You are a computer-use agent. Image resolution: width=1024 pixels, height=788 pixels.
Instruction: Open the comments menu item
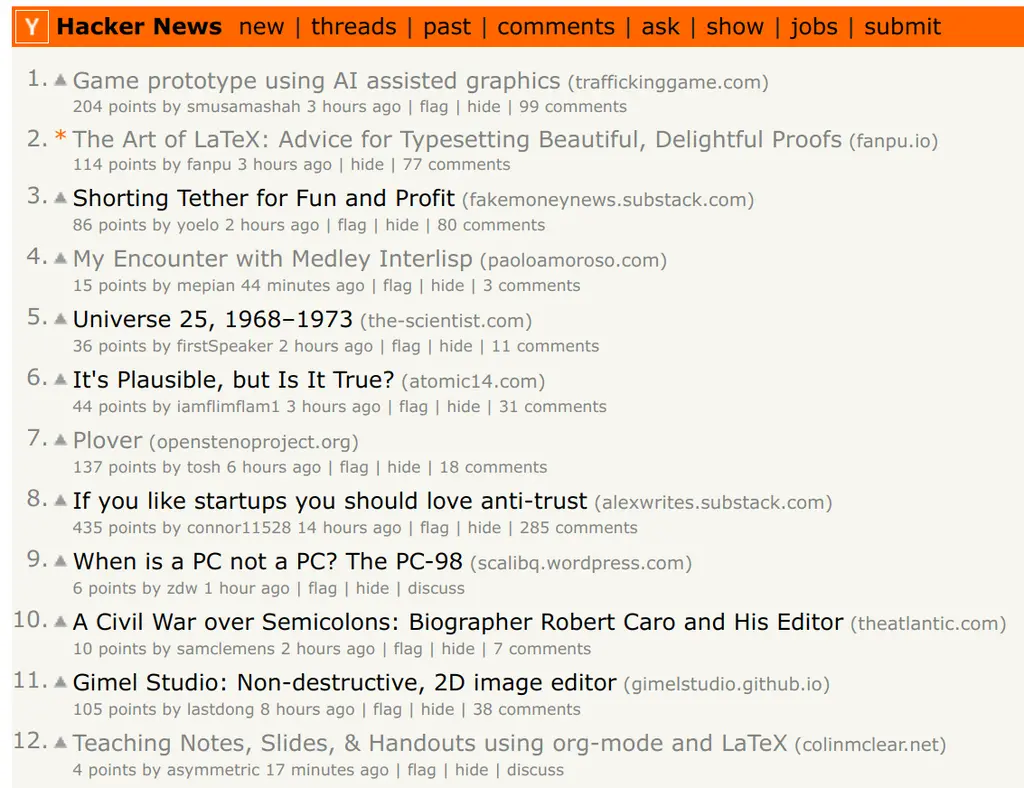[556, 27]
